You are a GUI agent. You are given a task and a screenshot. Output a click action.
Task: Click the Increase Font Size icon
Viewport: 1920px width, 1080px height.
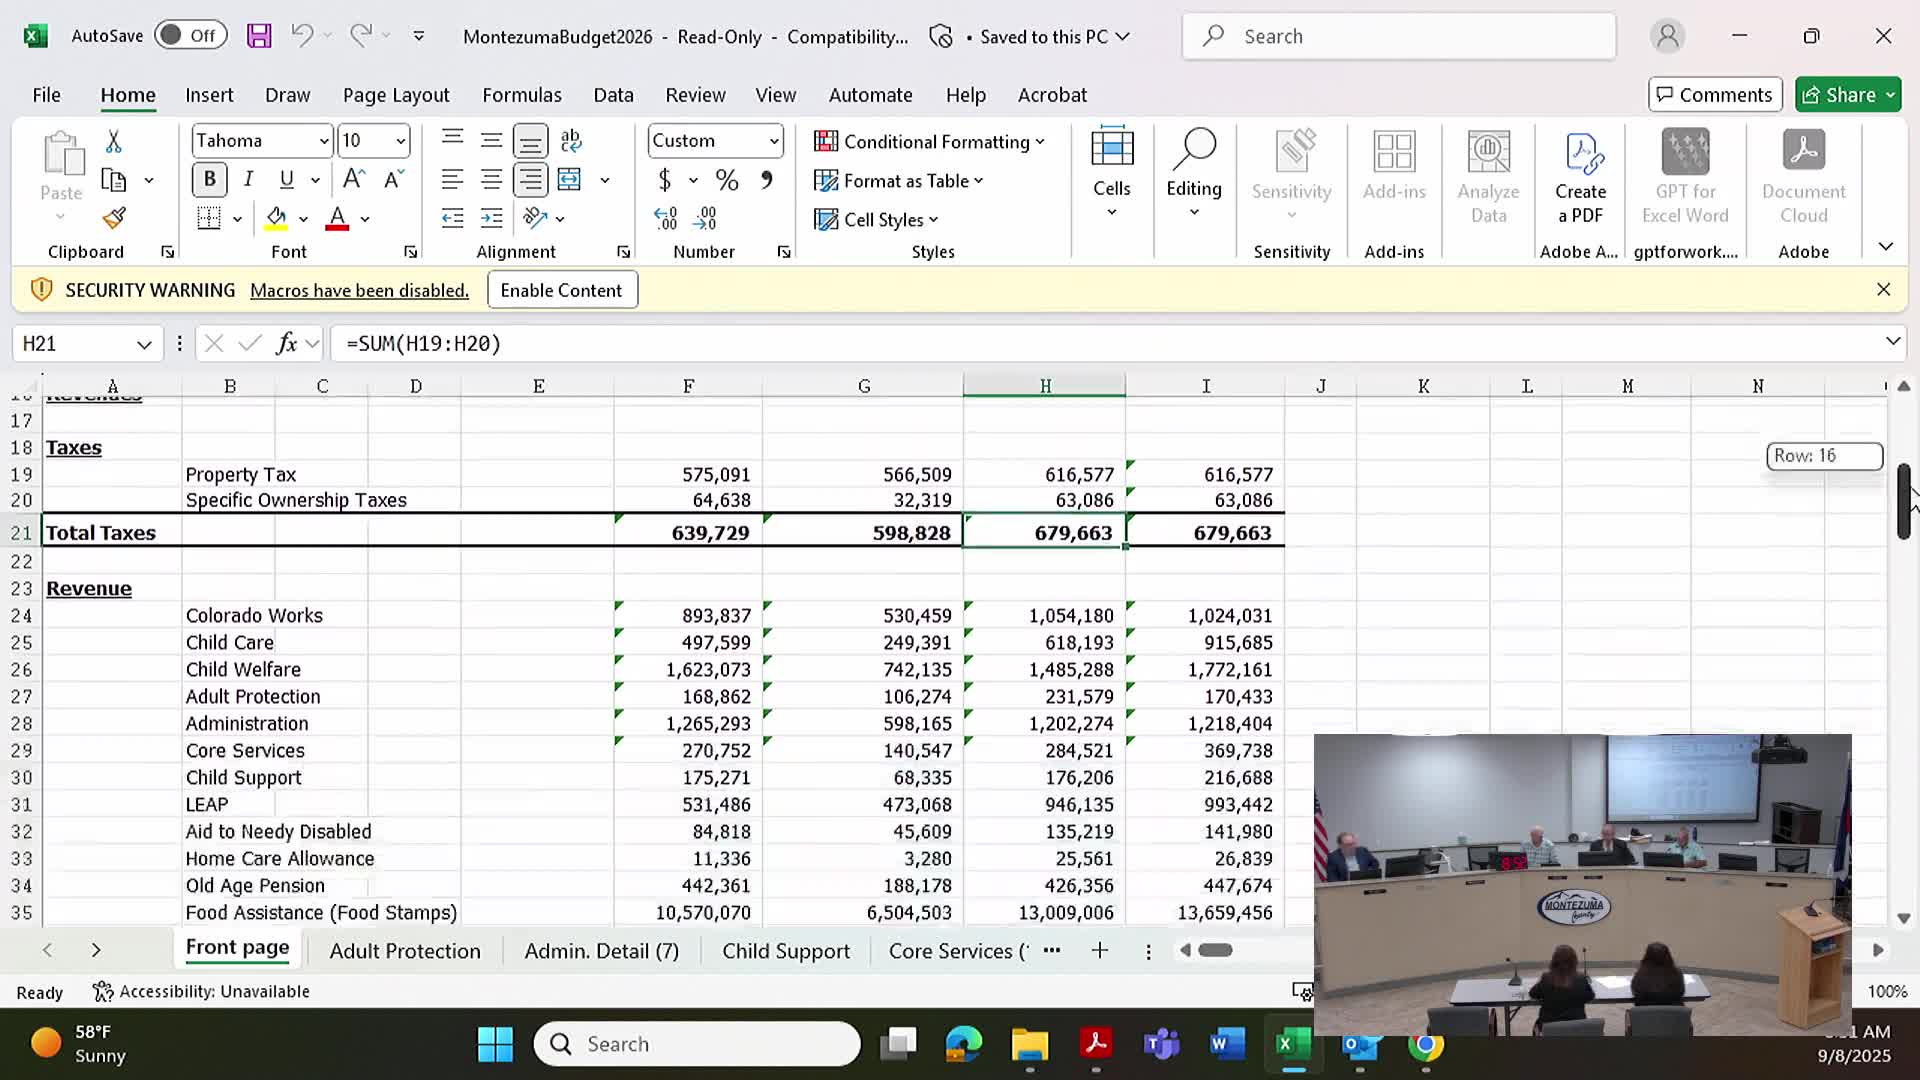[353, 180]
